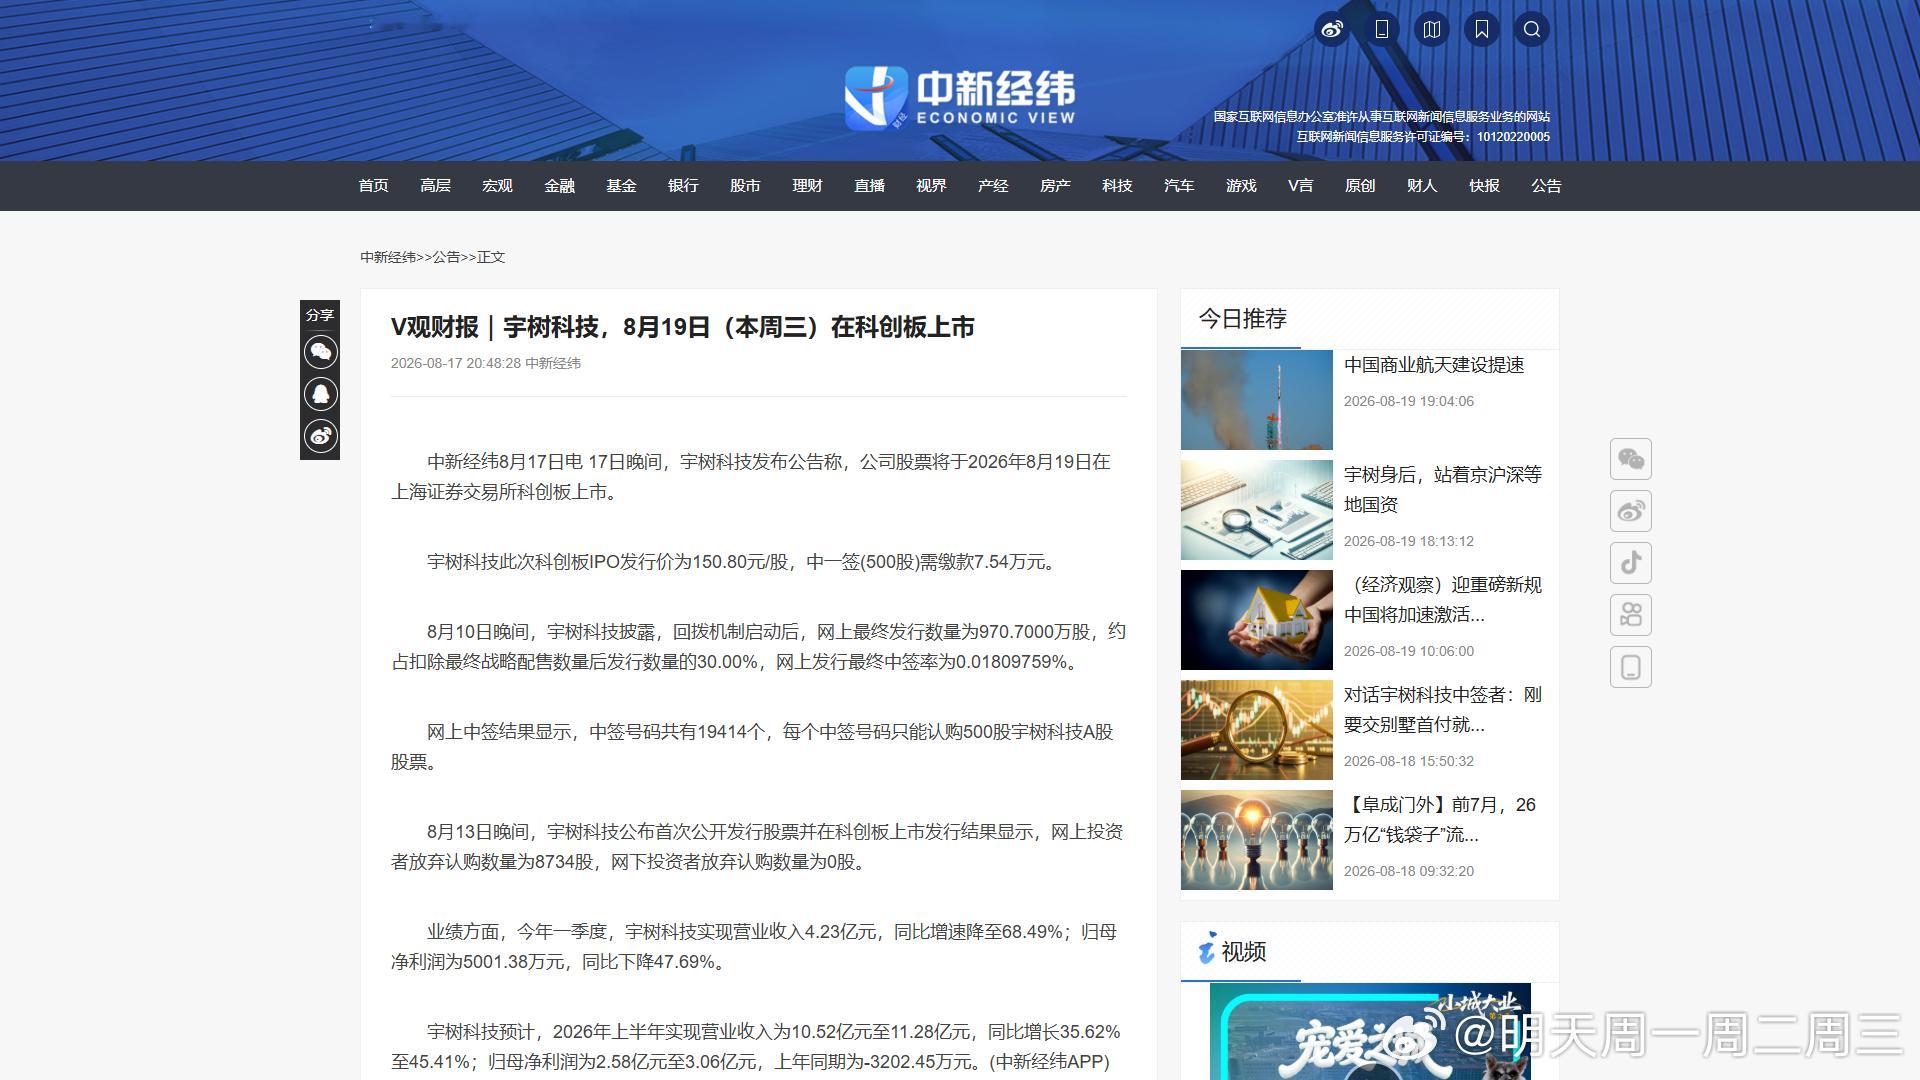Click the gold magnifier thumbnail for 对话宇树科技中签者

tap(1257, 730)
